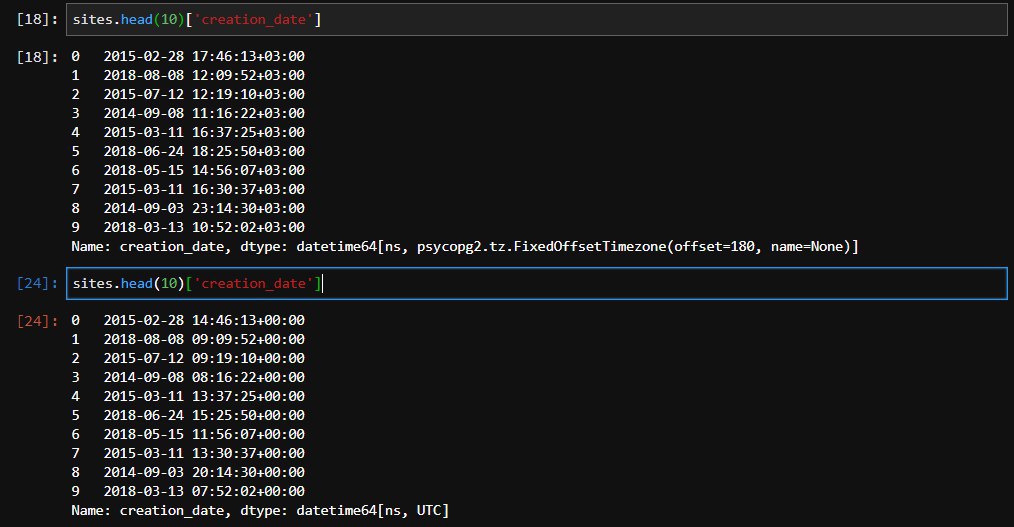
Task: Click the red [24] output prompt
Action: (38, 320)
